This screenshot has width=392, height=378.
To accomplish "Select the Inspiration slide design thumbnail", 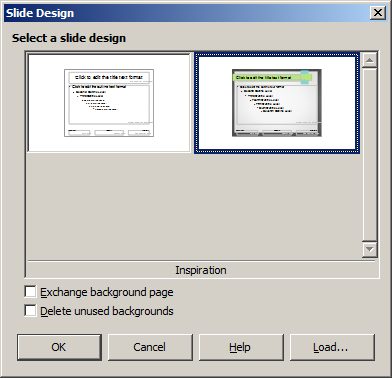I will 277,103.
